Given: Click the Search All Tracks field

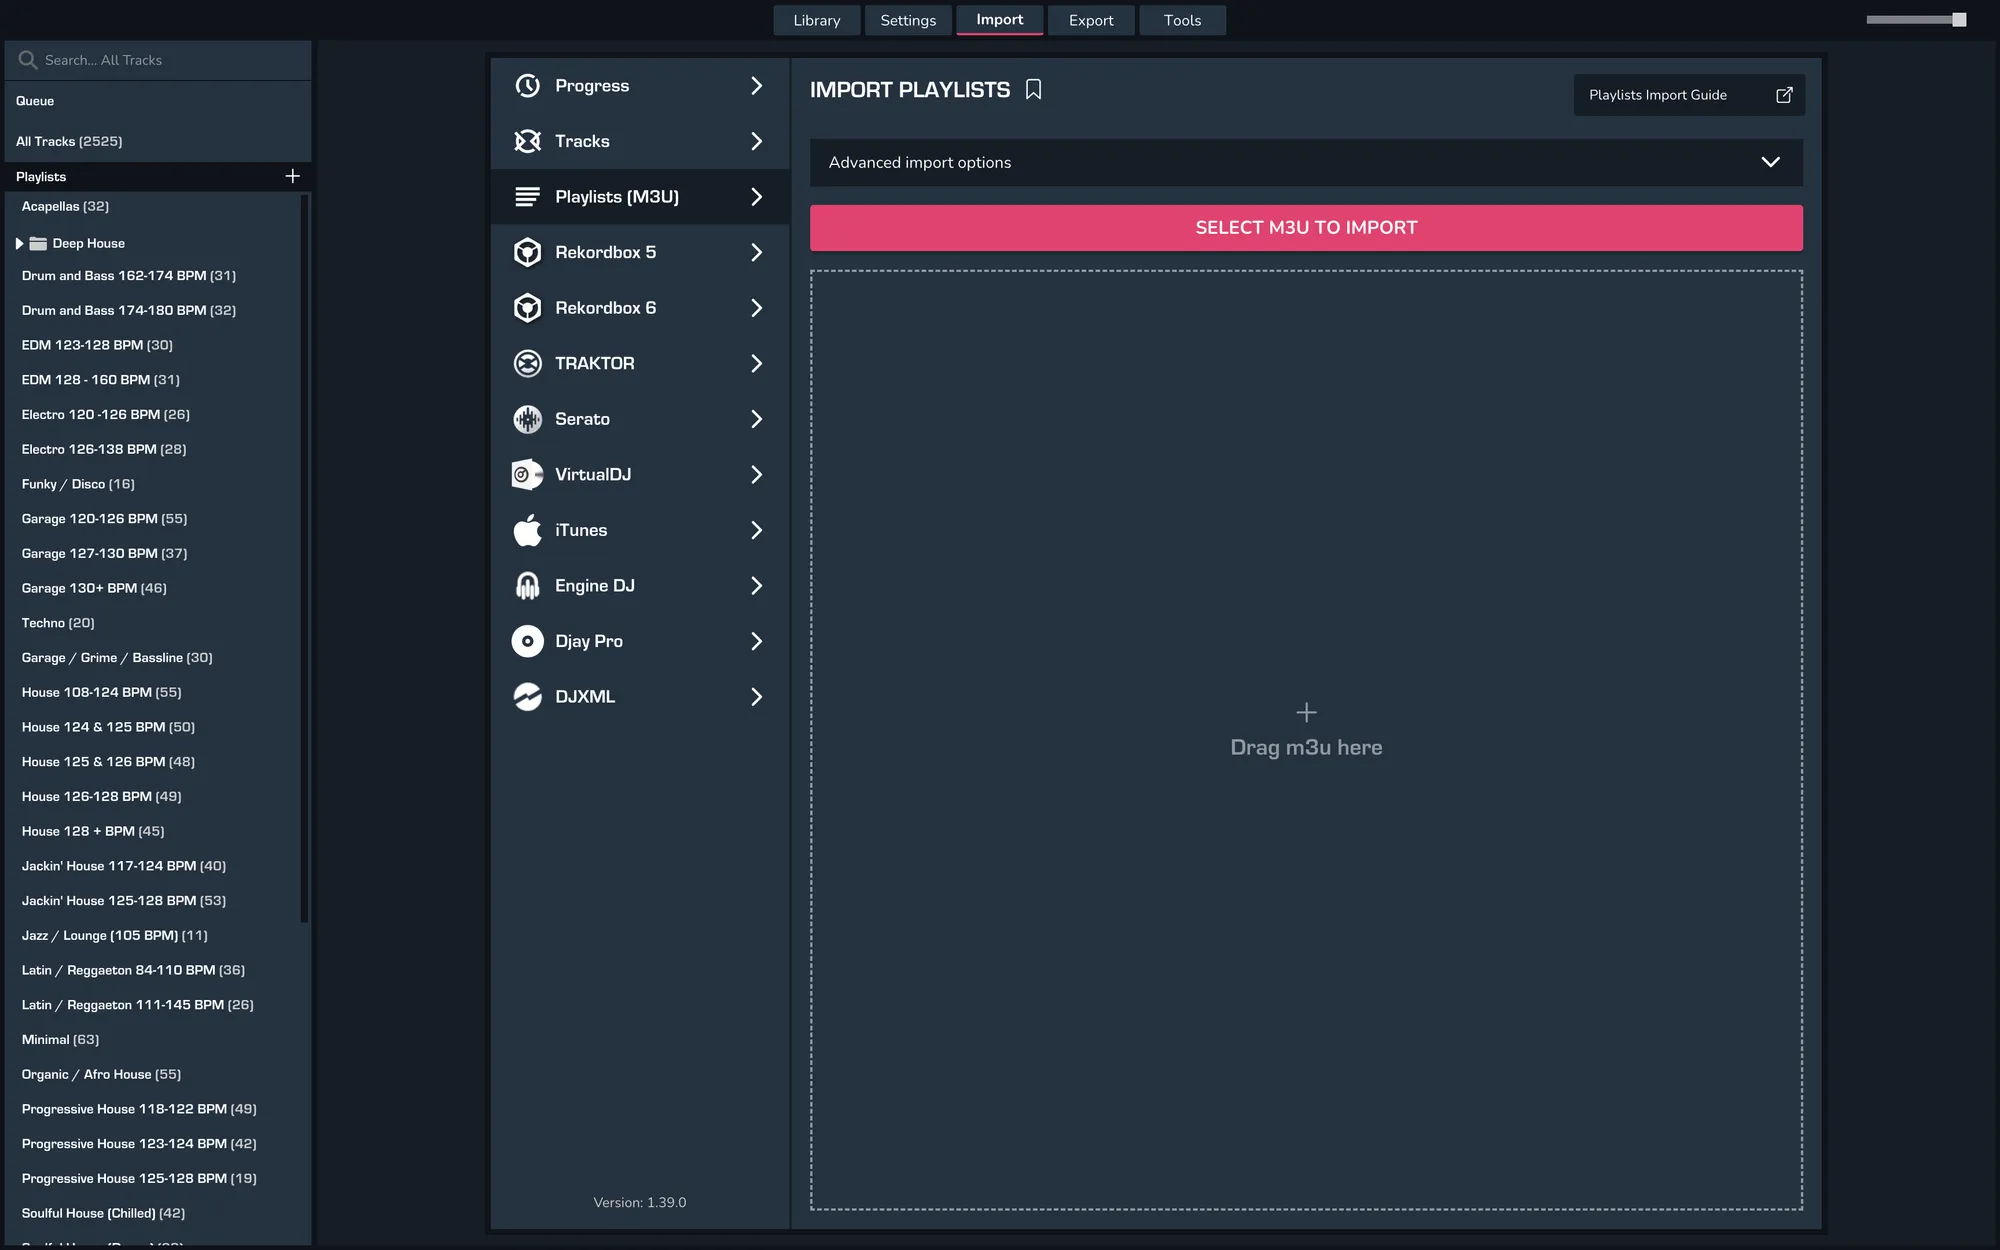Looking at the screenshot, I should coord(160,60).
